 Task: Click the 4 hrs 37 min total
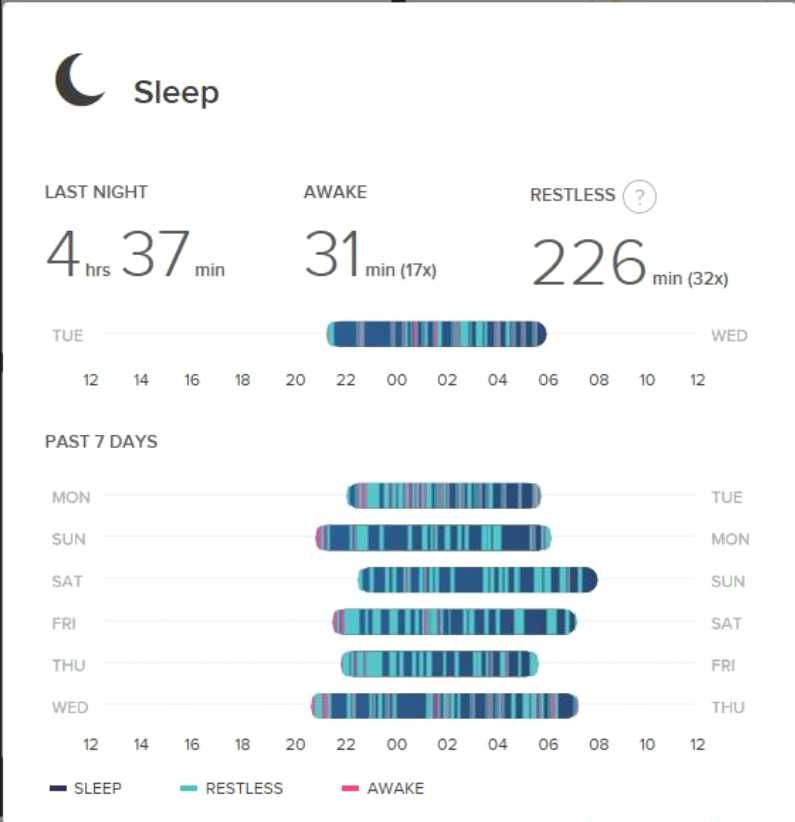135,257
